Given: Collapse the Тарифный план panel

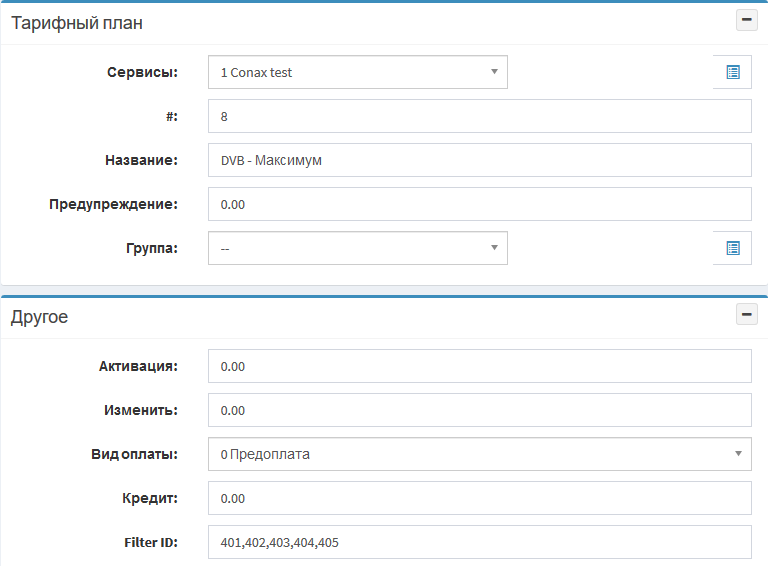Looking at the screenshot, I should click(x=746, y=21).
